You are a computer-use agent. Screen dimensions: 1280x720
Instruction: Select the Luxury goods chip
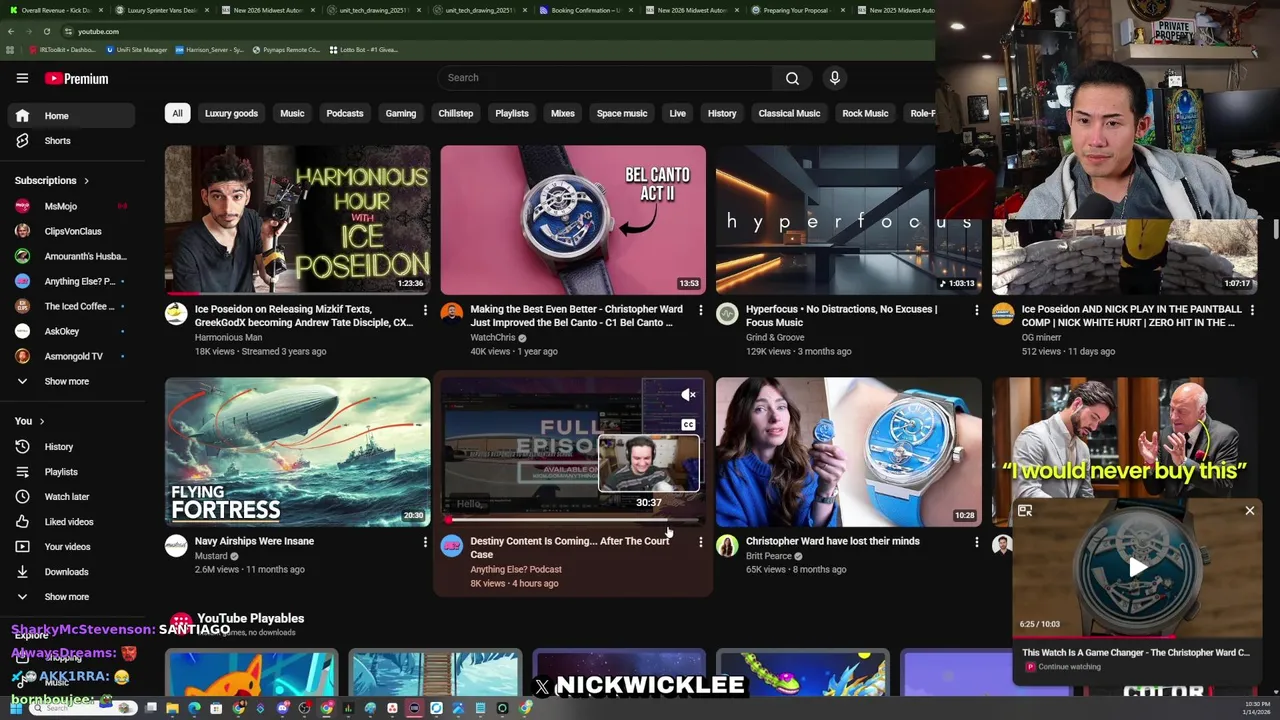[231, 113]
